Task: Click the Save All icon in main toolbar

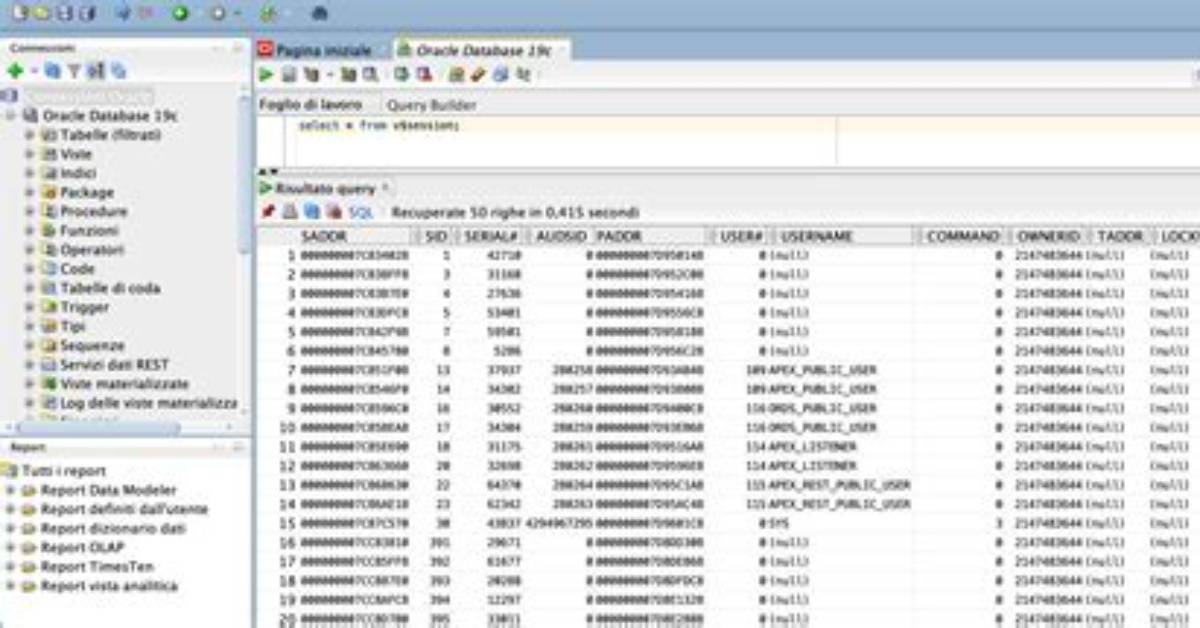Action: click(87, 13)
